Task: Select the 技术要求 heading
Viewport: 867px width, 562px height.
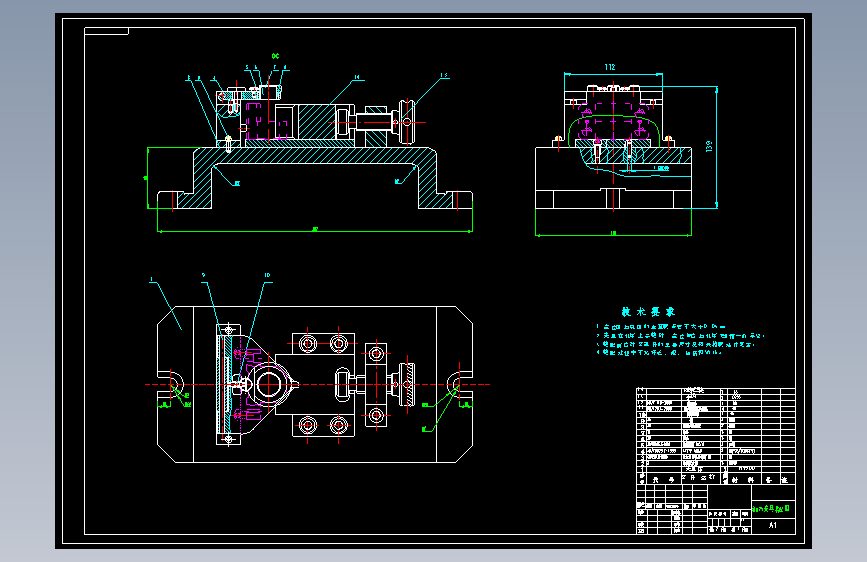Action: tap(648, 312)
